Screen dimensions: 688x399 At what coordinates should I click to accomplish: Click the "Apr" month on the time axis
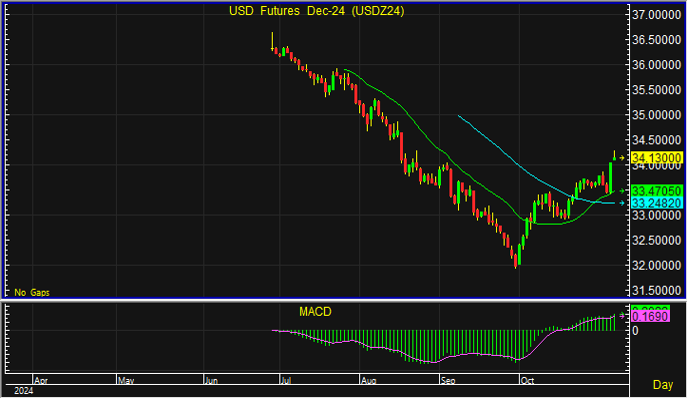click(41, 380)
